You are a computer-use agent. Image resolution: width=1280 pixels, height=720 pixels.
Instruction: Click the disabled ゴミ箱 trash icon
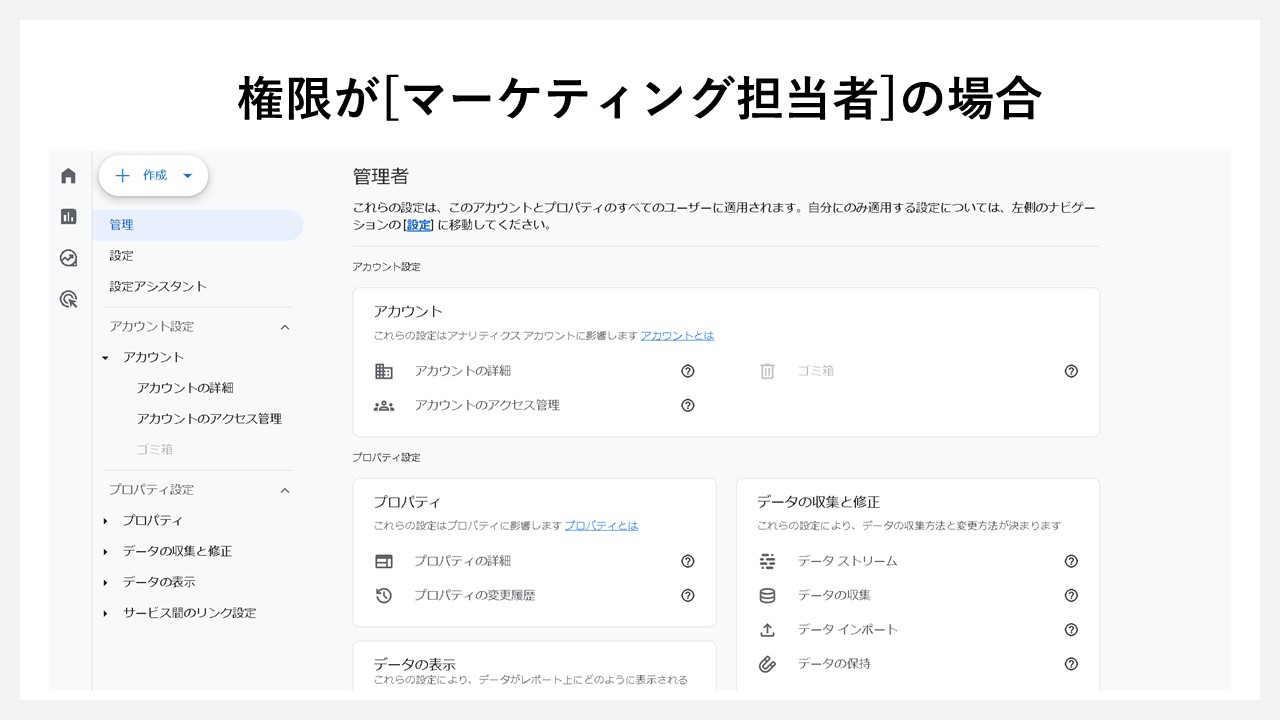pos(767,371)
